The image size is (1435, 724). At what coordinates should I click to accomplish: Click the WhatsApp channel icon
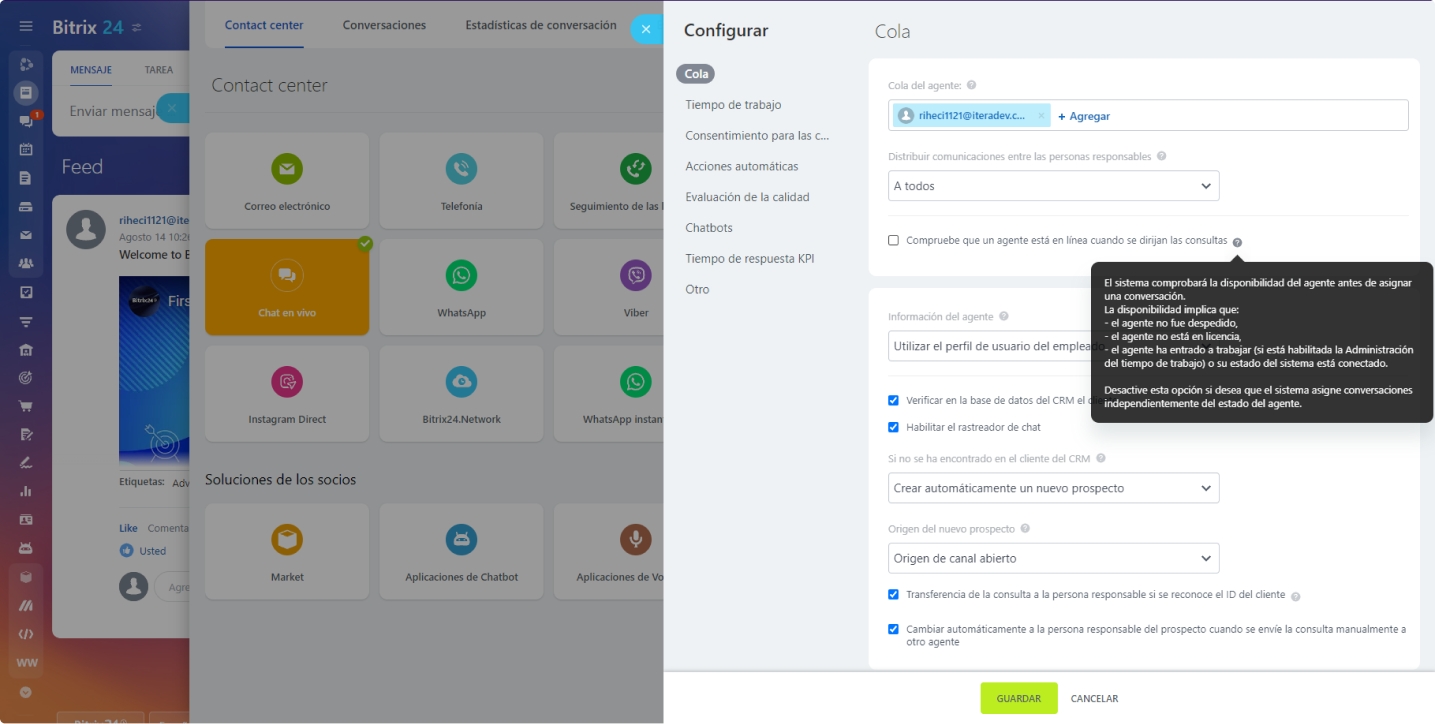461,275
